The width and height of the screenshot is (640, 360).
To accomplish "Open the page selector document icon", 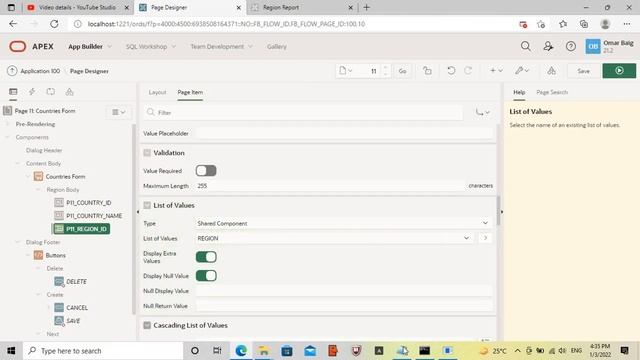I will coord(345,71).
